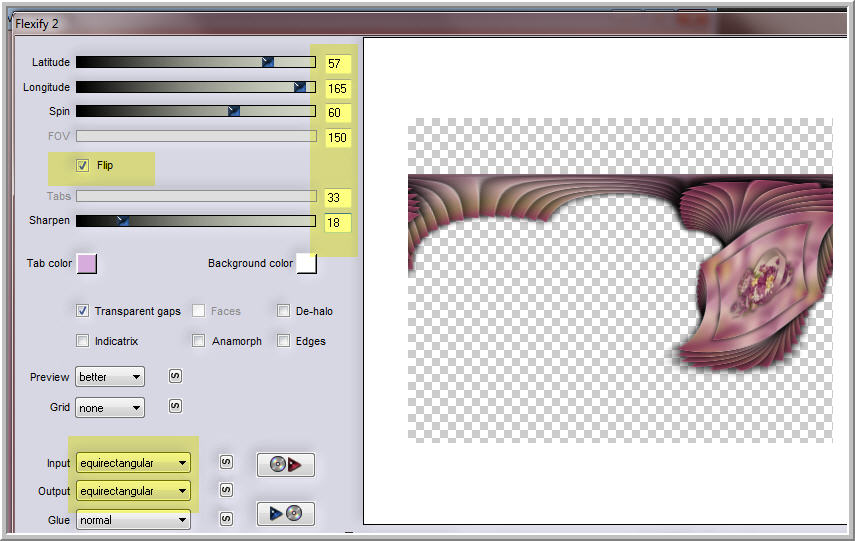Open the Background color swatch

click(306, 263)
